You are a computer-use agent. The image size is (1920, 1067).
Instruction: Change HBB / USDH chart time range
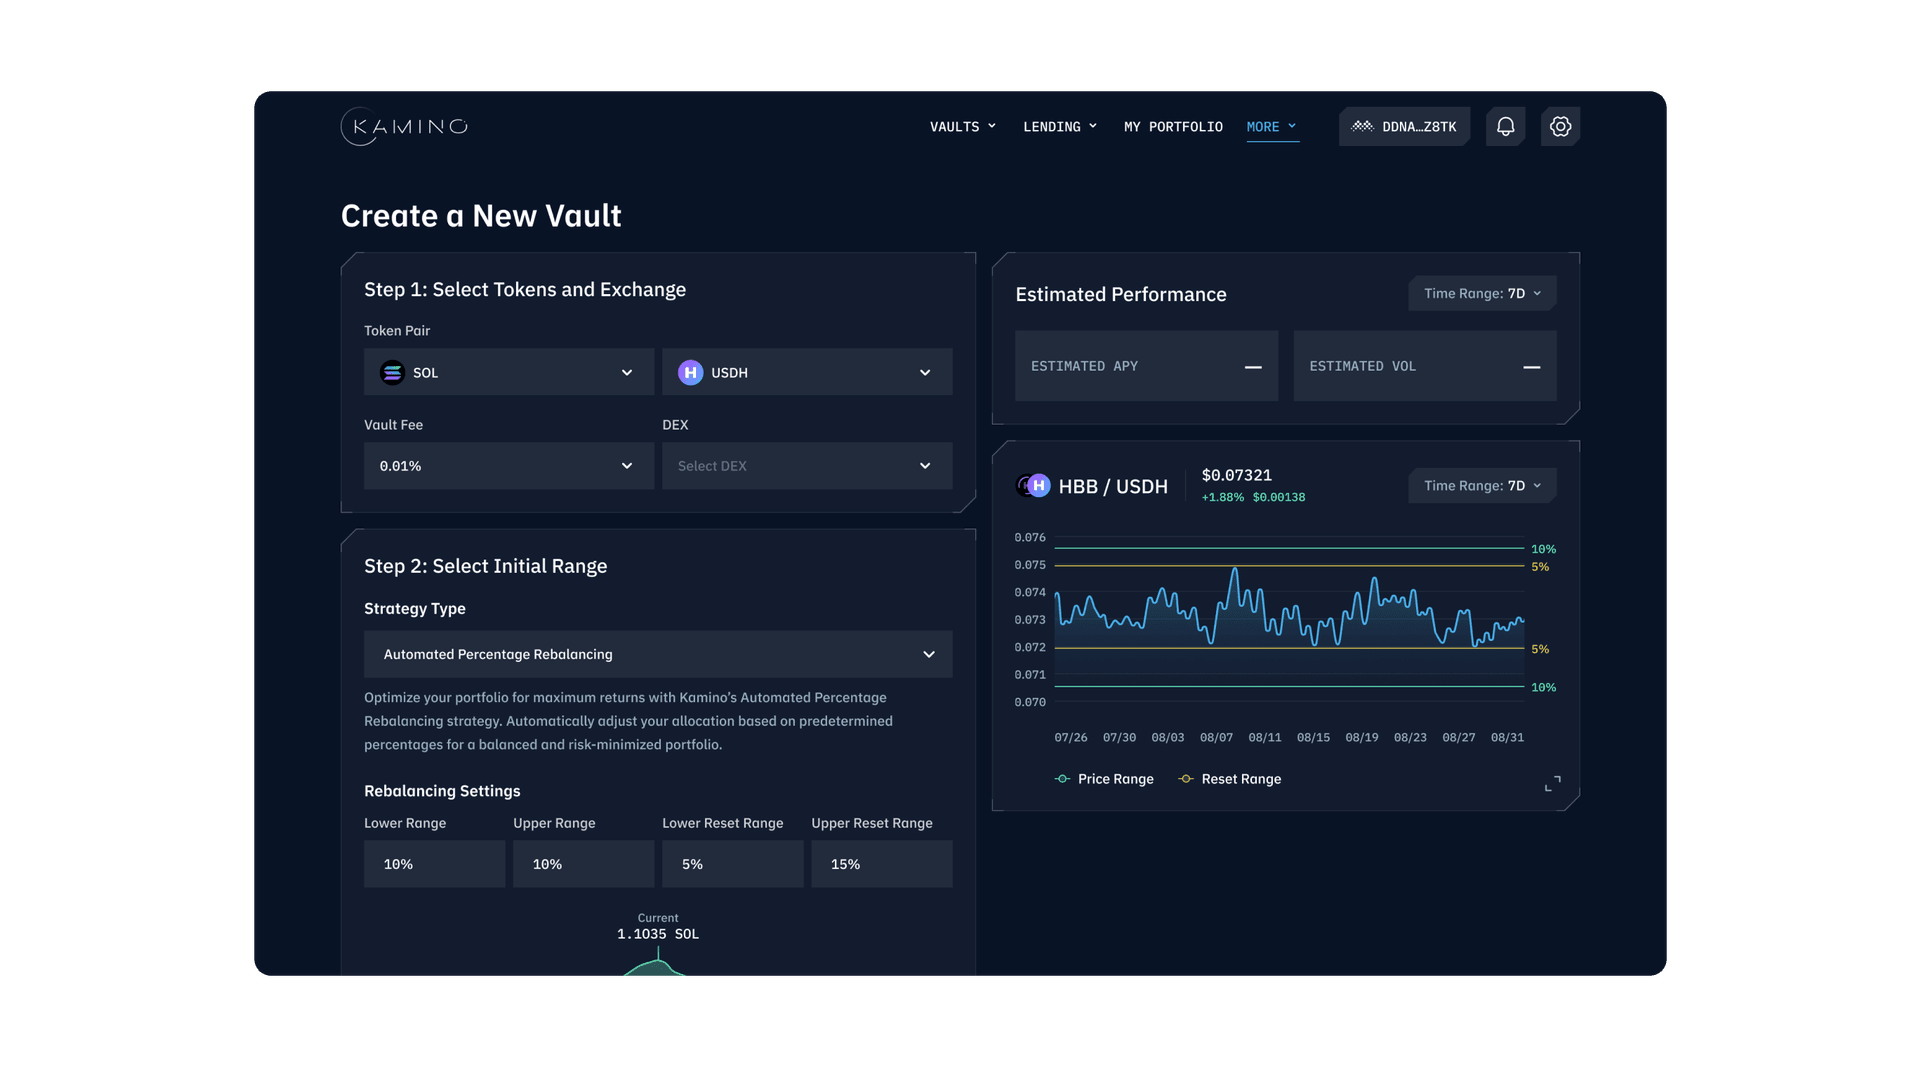(x=1482, y=485)
